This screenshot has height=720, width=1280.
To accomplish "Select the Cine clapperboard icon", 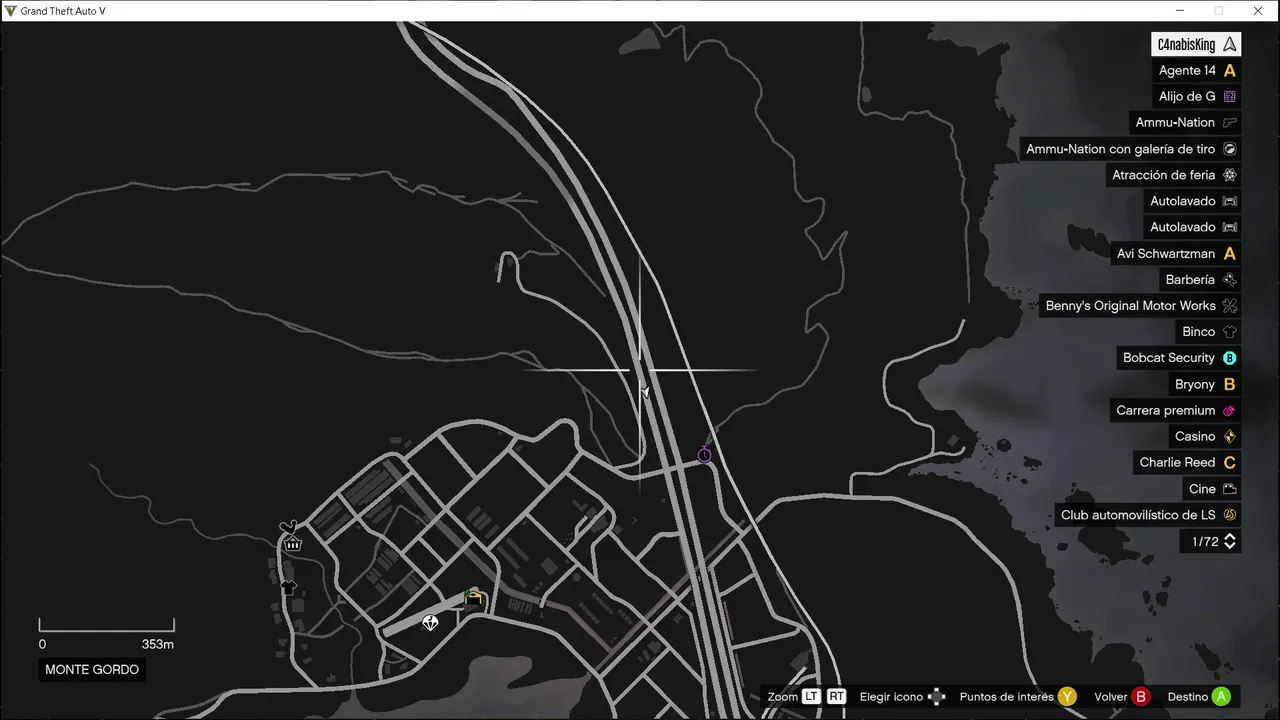I will (1230, 489).
